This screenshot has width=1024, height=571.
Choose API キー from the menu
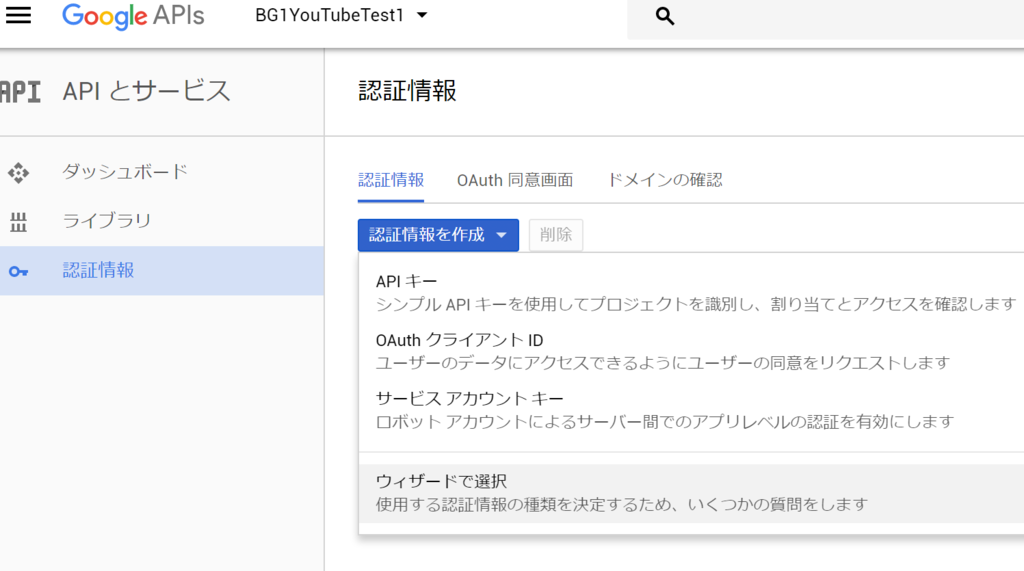pos(691,292)
